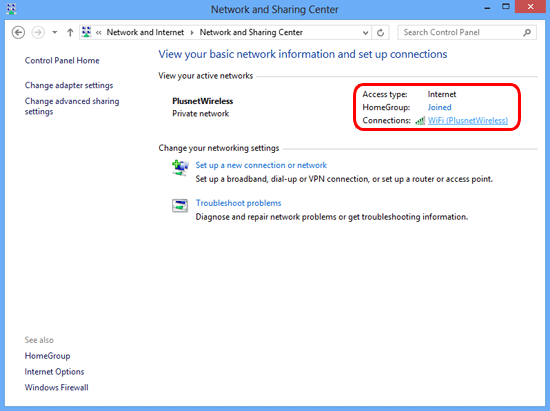Click Set up a new connection or network
Screen dimensions: 550x411
pyautogui.click(x=261, y=165)
